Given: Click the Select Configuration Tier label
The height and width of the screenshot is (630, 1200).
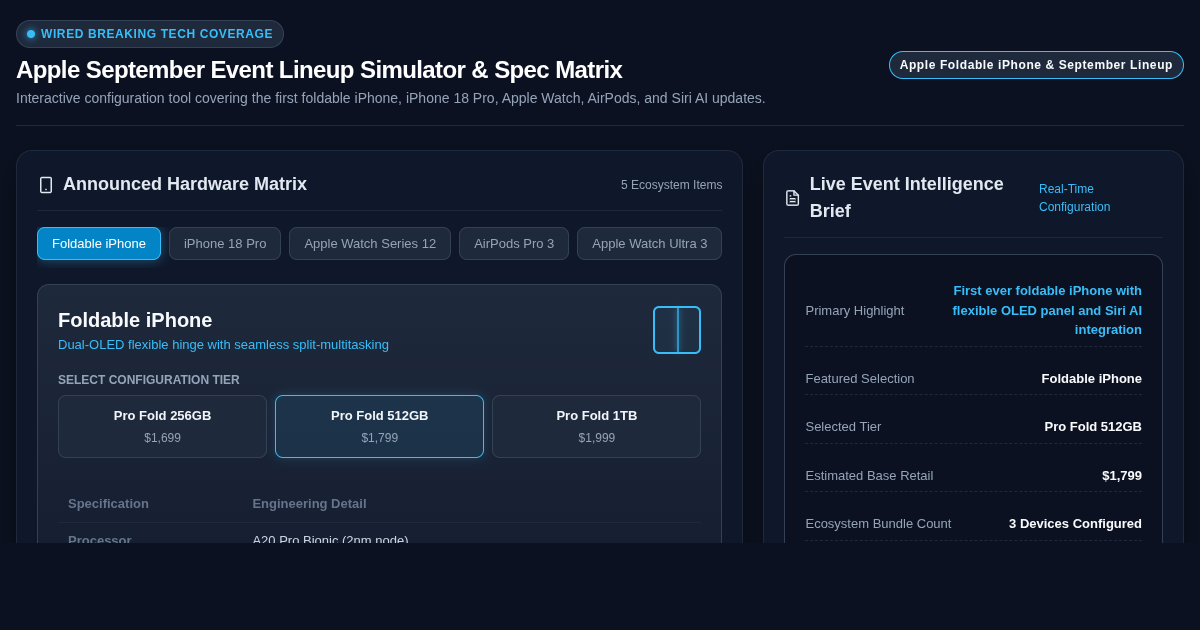Looking at the screenshot, I should pos(149,380).
